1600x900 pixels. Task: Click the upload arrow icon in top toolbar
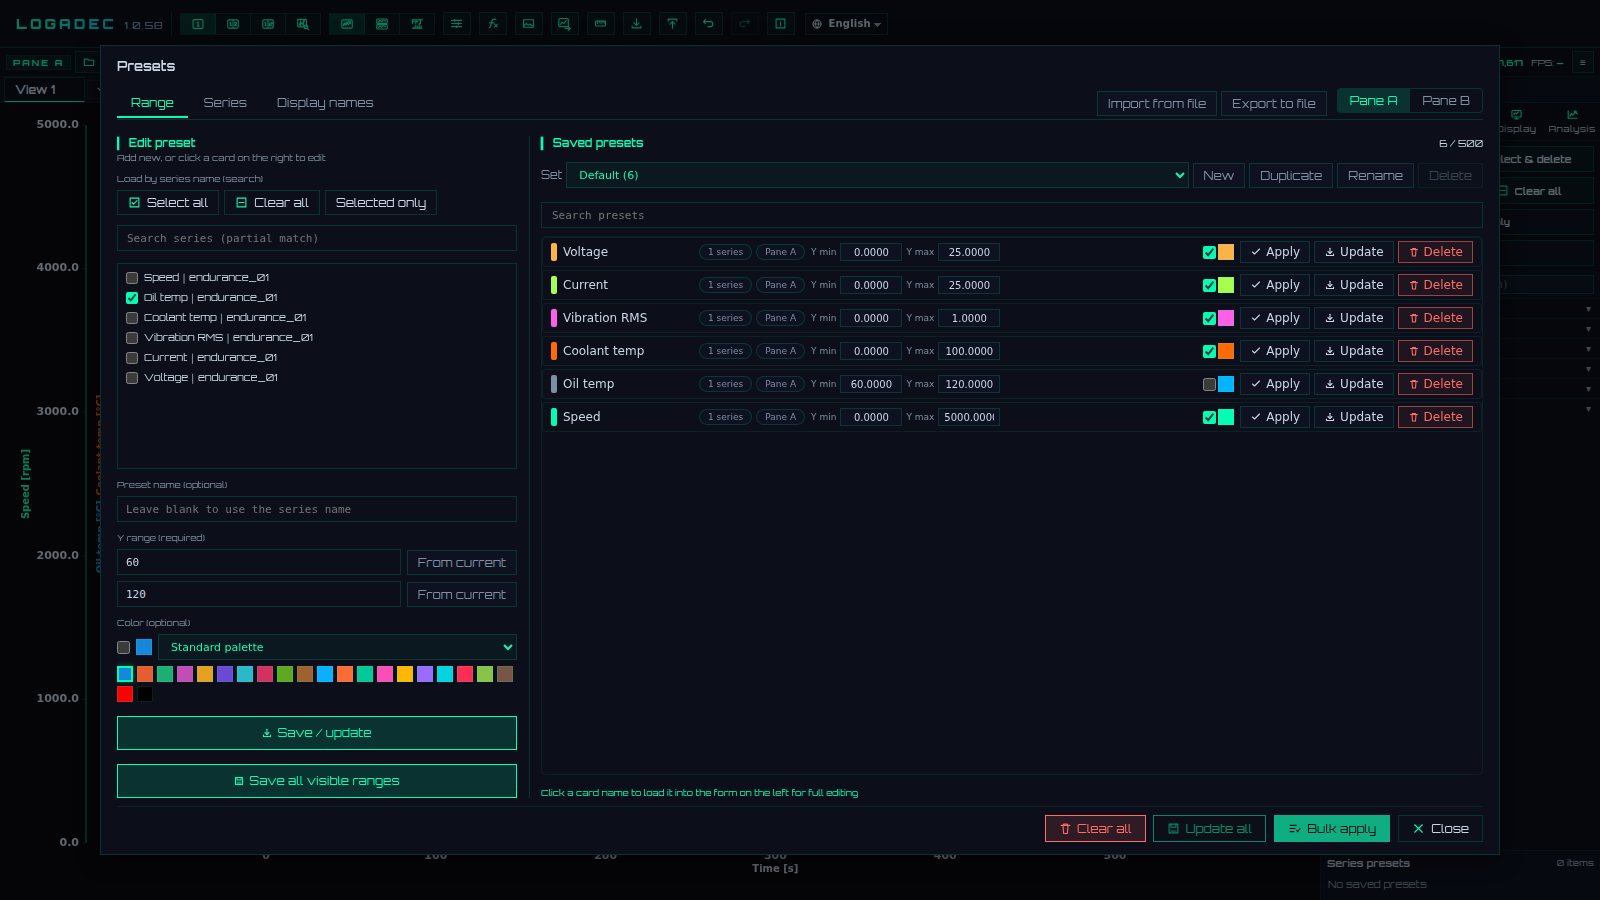point(672,24)
